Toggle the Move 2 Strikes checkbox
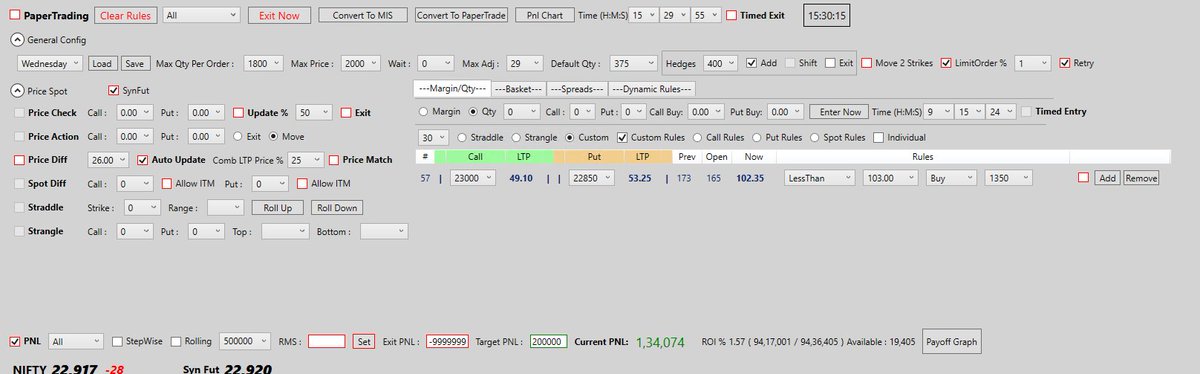 point(866,63)
